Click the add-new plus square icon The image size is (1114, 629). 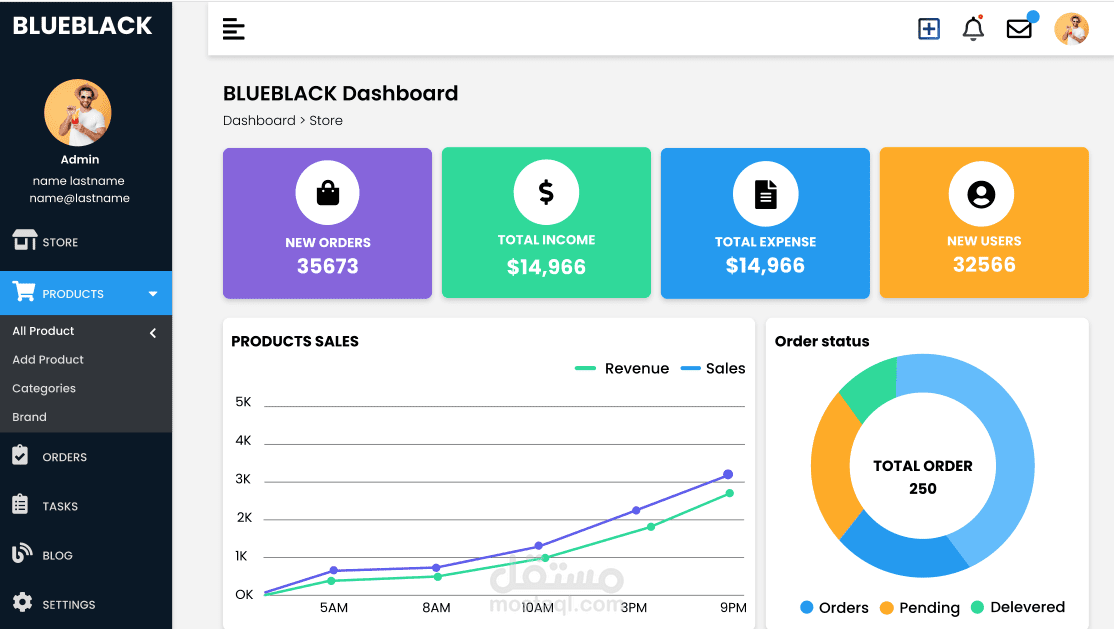click(x=928, y=28)
